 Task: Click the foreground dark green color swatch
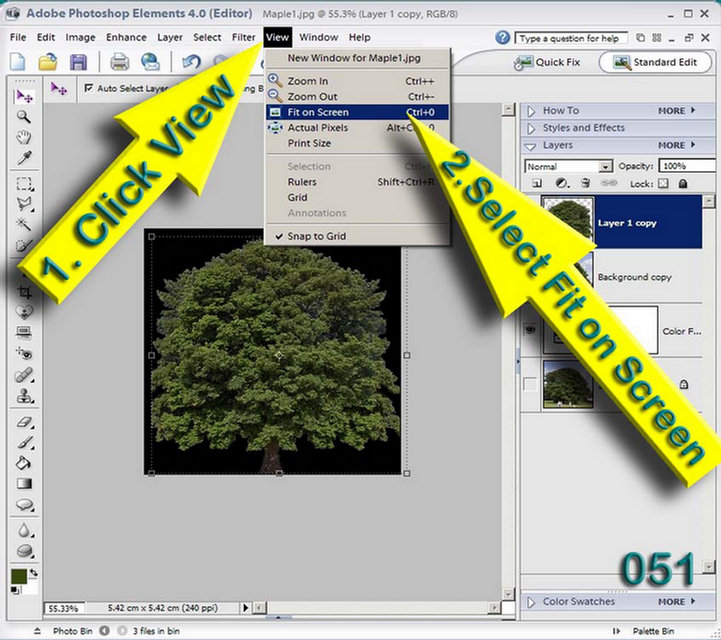tap(18, 577)
